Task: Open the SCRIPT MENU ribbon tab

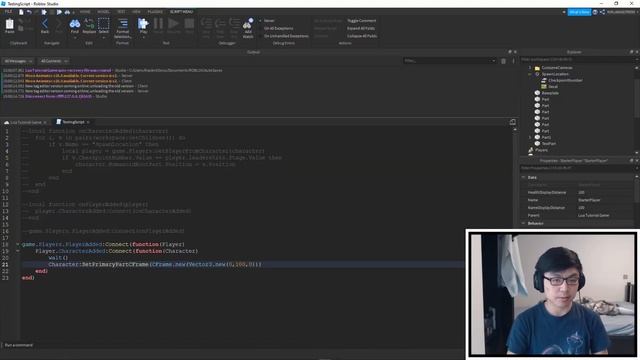Action: (x=181, y=12)
